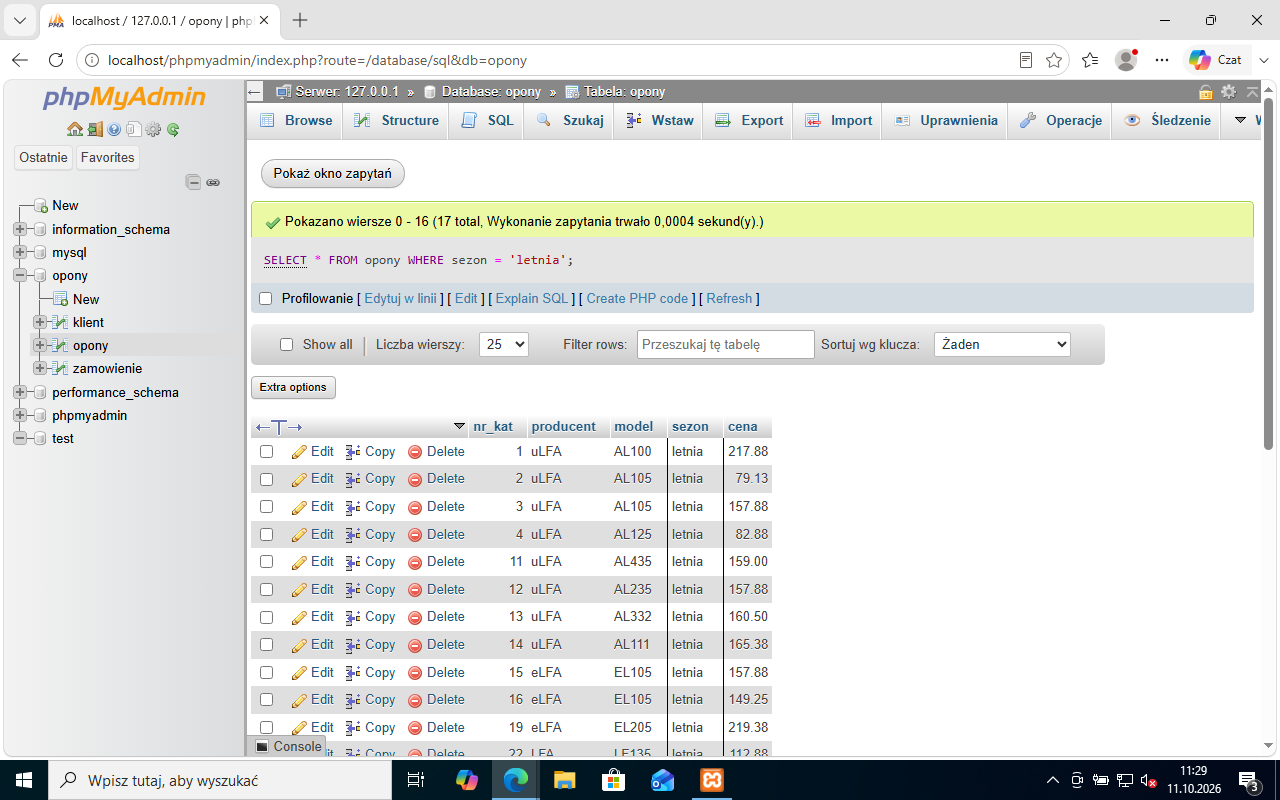Click red Delete icon for row AL100

415,452
